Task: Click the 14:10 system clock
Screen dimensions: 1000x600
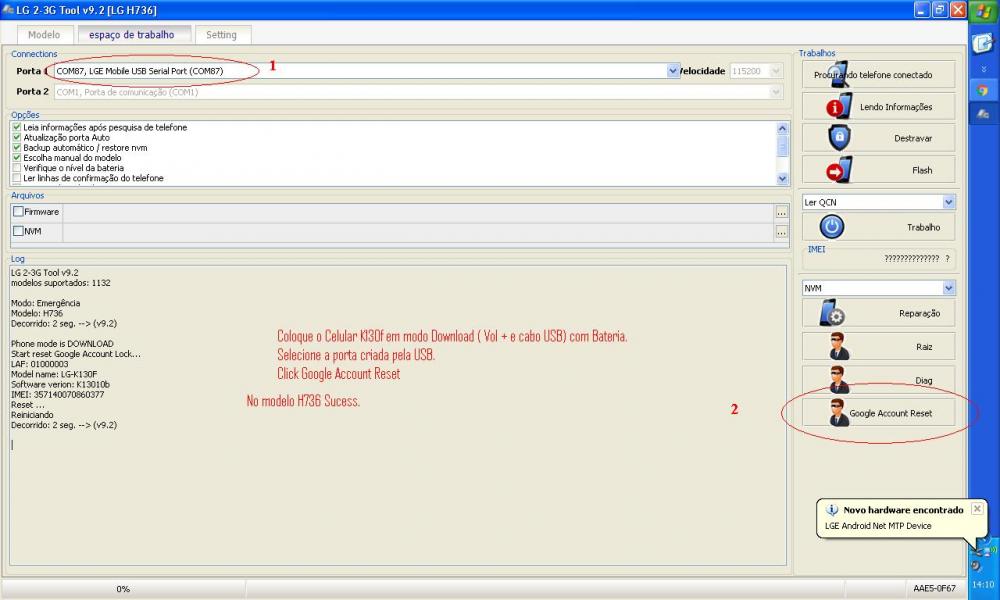Action: pyautogui.click(x=983, y=585)
